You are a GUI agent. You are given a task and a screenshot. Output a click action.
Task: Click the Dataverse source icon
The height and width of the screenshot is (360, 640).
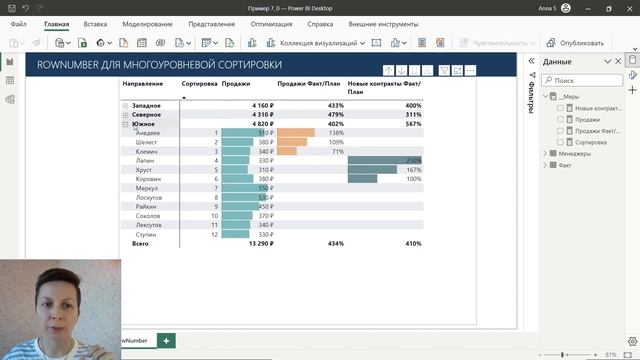coord(160,43)
